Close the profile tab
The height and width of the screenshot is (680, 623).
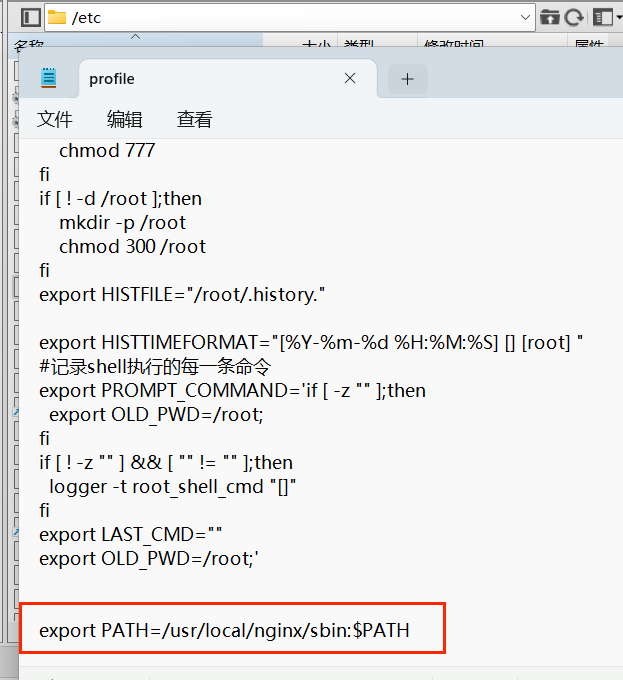pyautogui.click(x=350, y=78)
